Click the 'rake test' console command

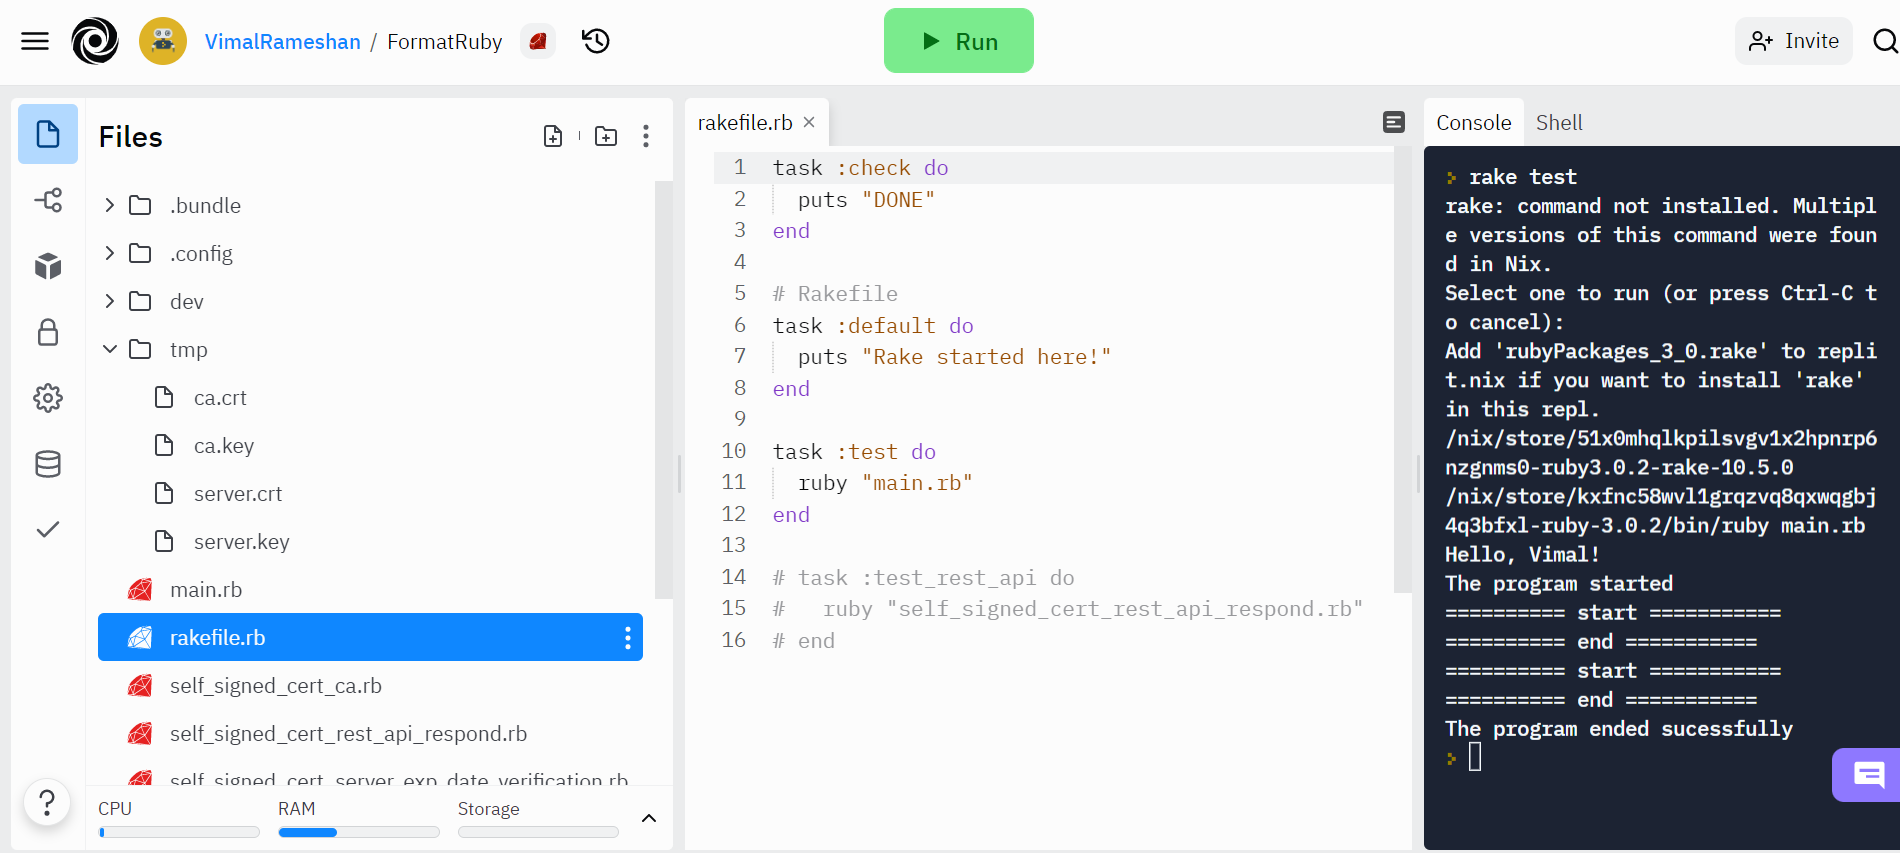click(x=1523, y=177)
